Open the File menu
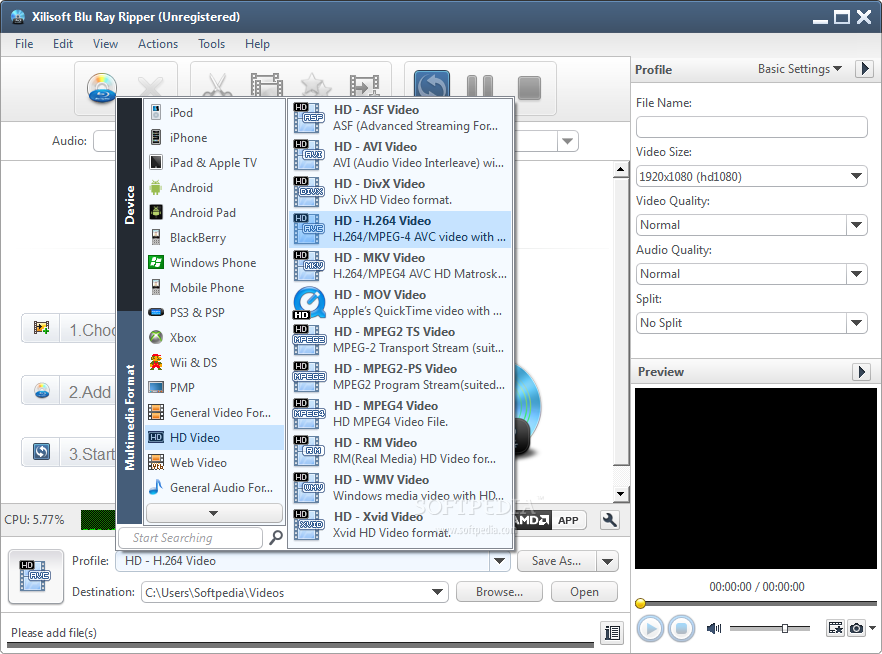The height and width of the screenshot is (654, 882). pyautogui.click(x=24, y=44)
